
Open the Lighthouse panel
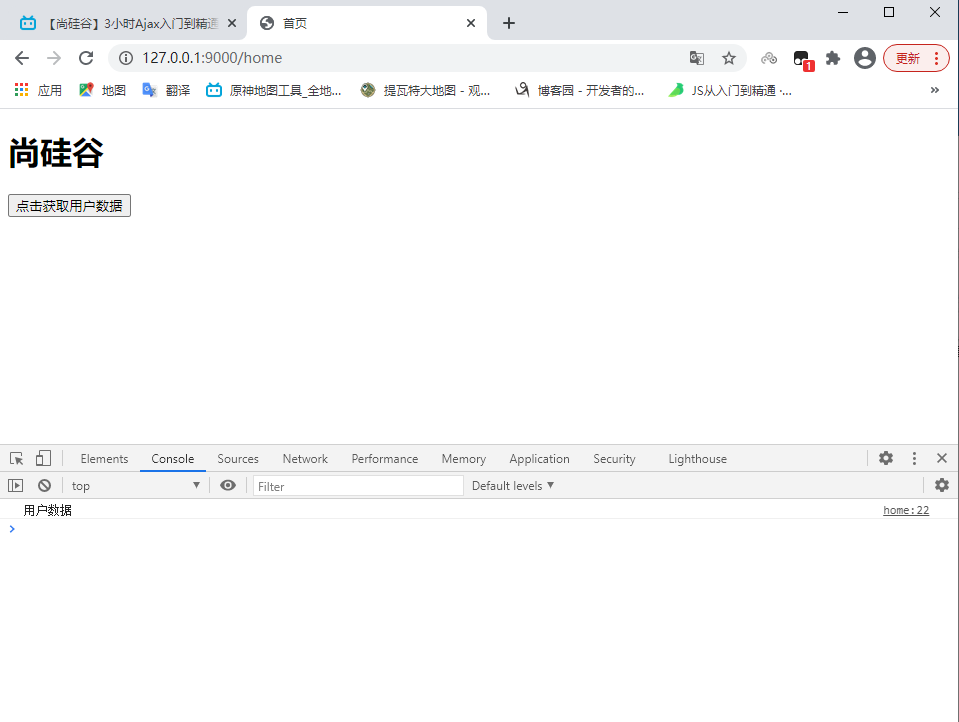point(698,459)
